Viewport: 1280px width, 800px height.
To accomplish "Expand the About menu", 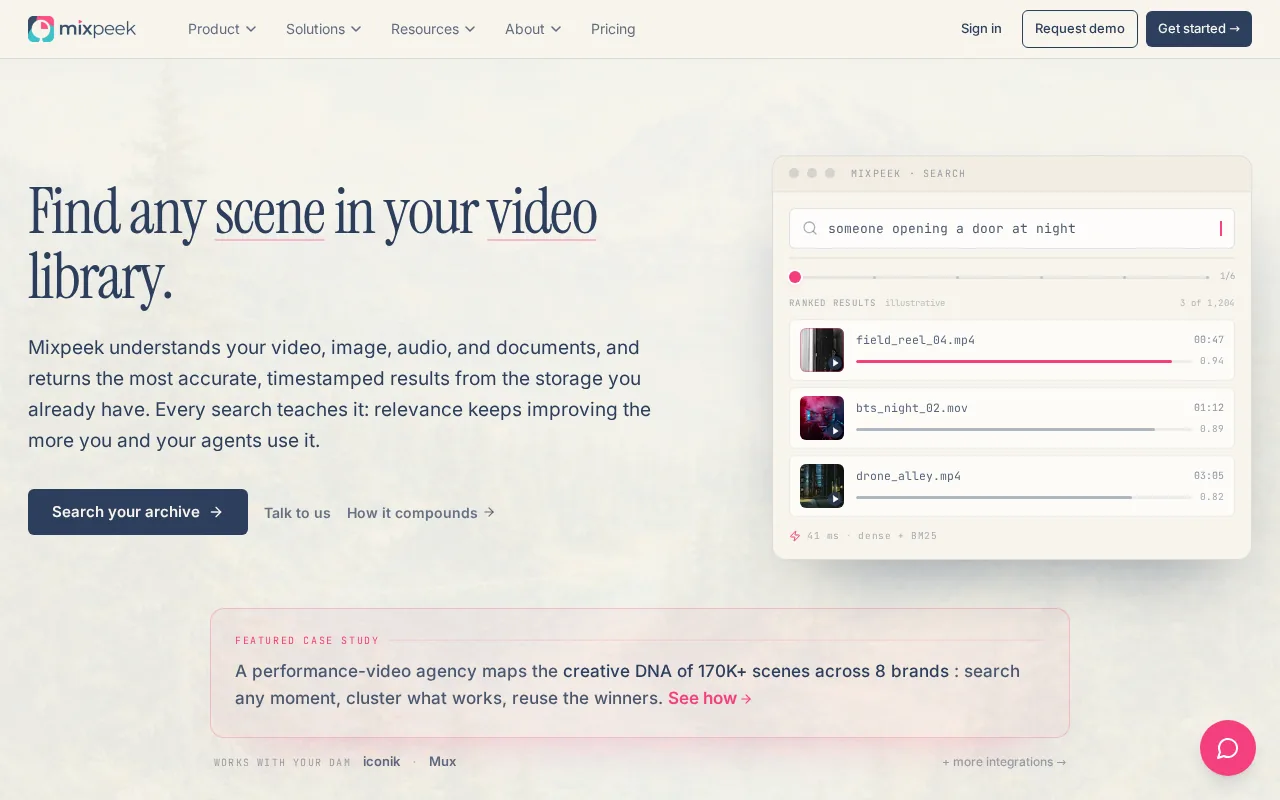I will click(x=533, y=29).
